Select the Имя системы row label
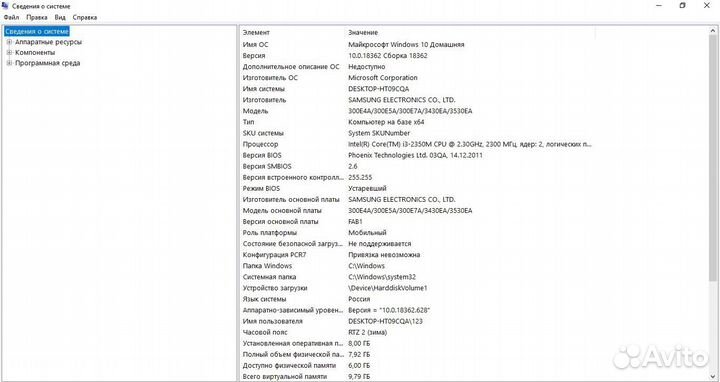The height and width of the screenshot is (382, 720). click(x=264, y=89)
